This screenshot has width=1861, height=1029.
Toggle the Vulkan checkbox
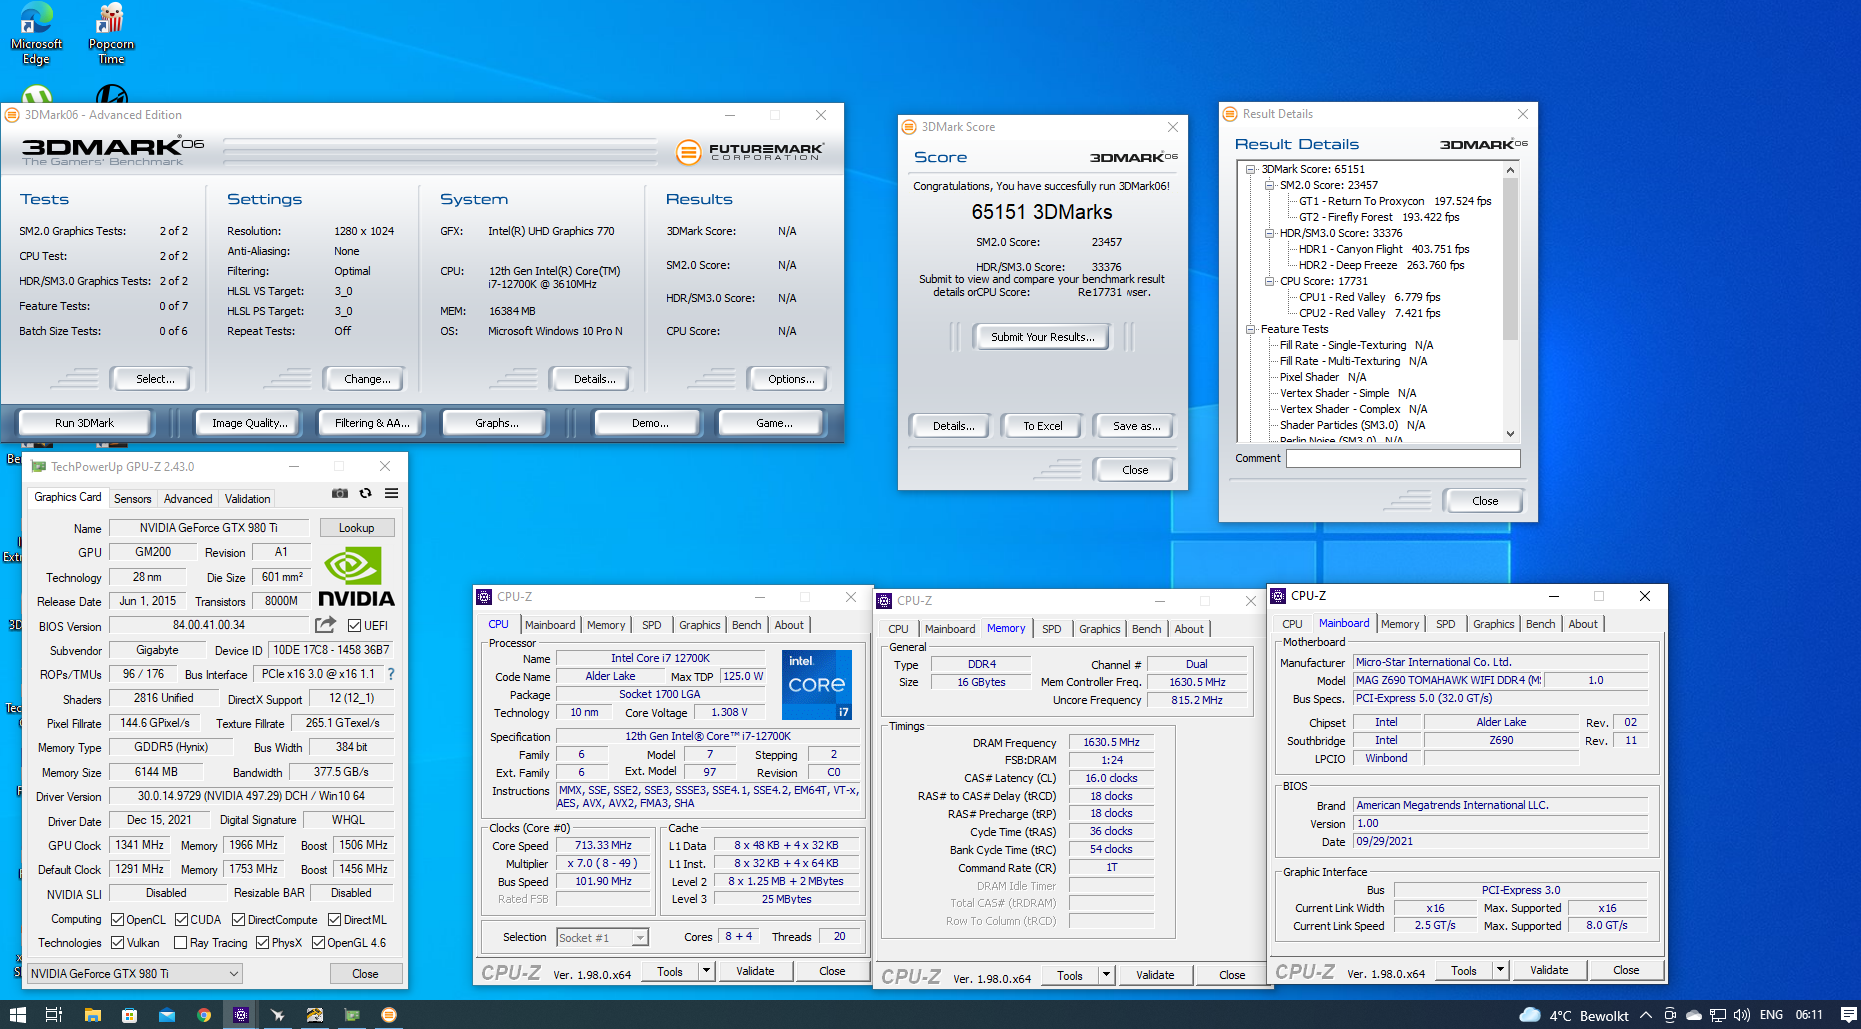(x=117, y=943)
